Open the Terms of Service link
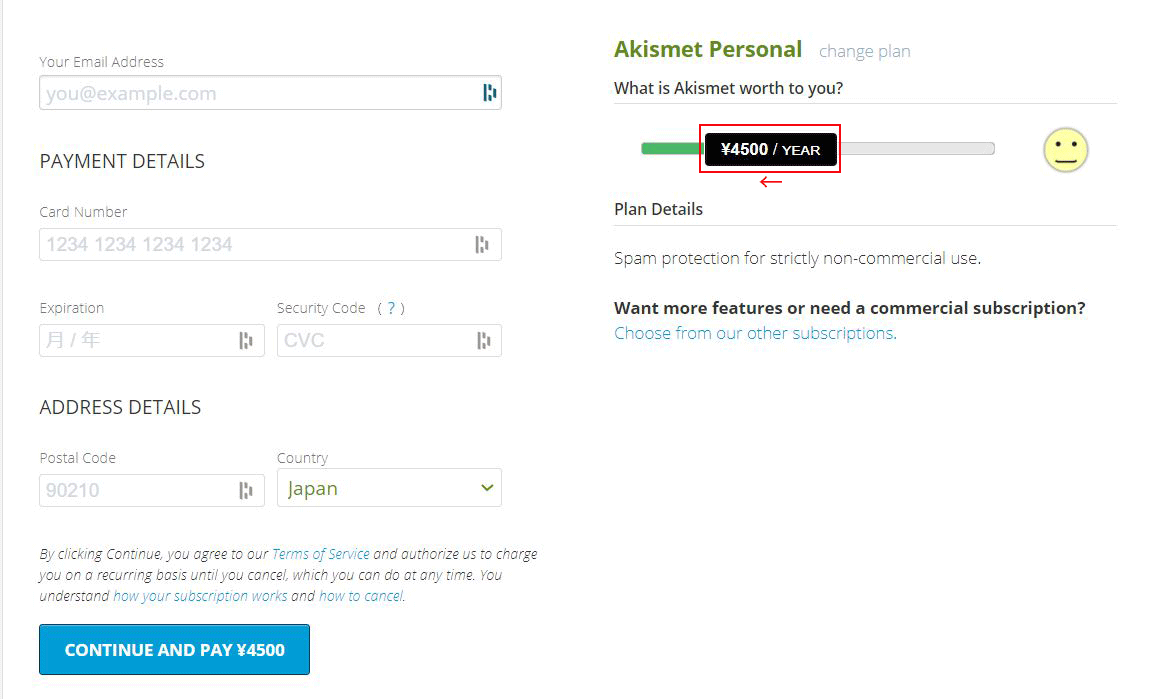 [x=320, y=553]
